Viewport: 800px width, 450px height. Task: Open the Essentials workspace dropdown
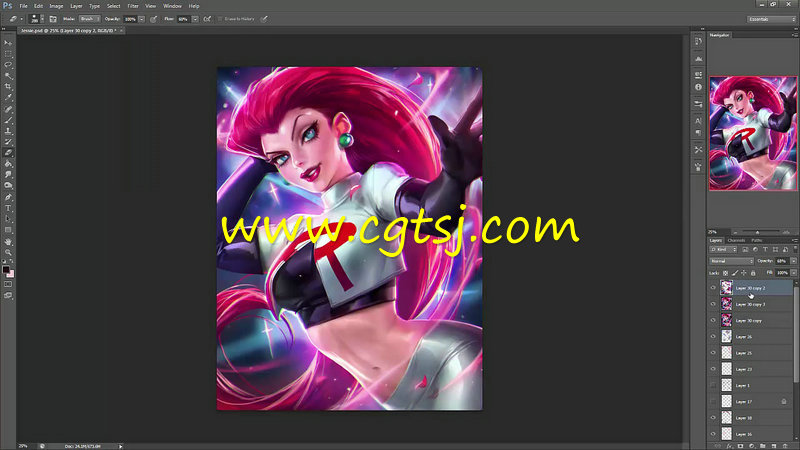[x=771, y=19]
